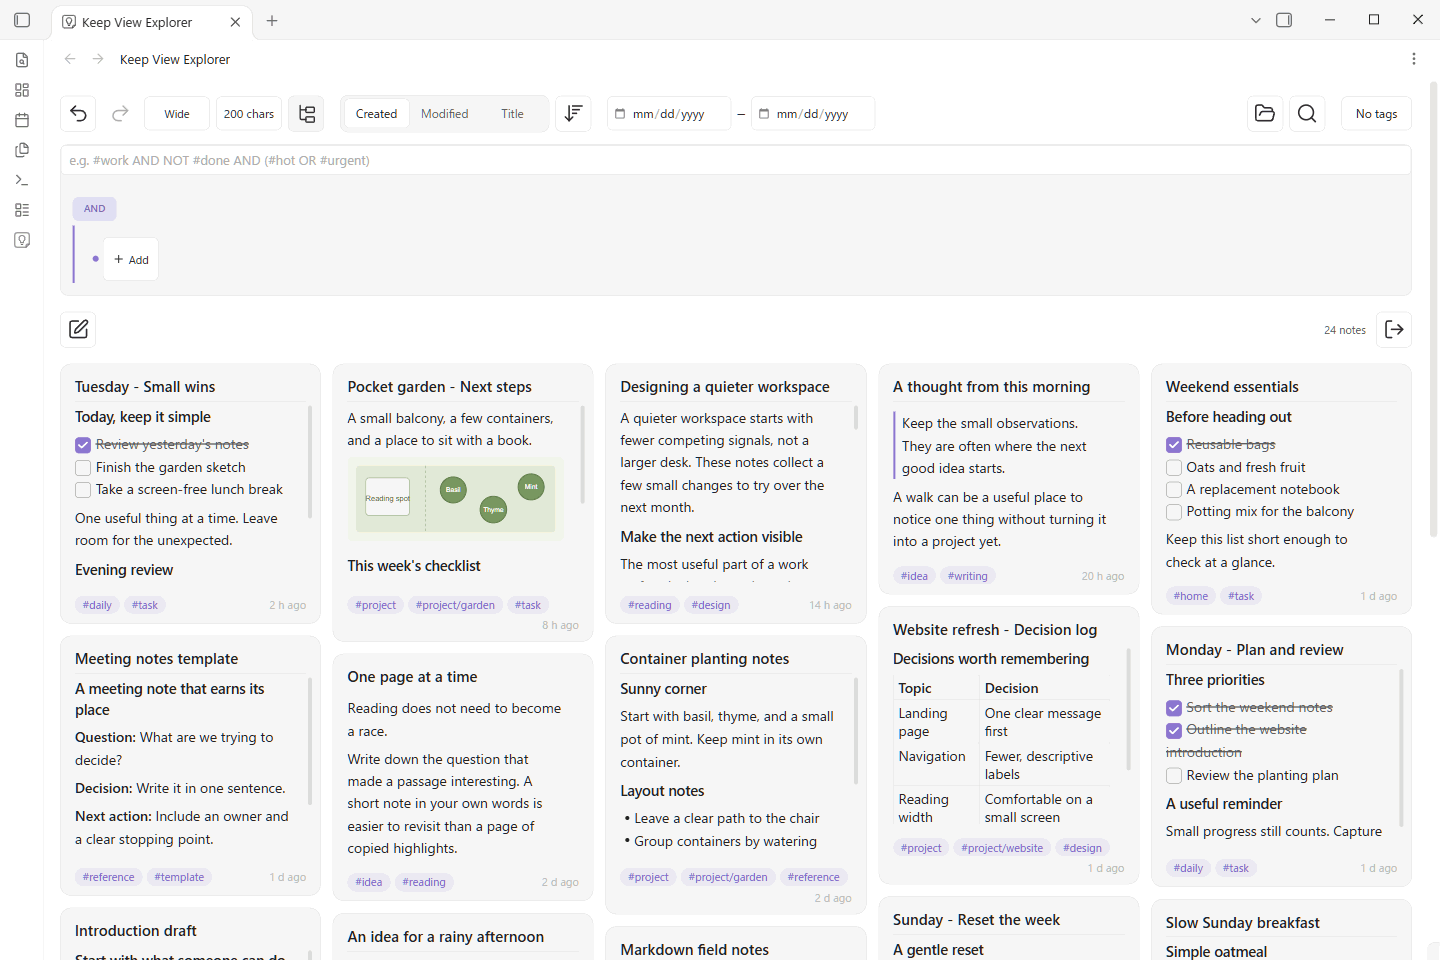Select the Created sort tab
The height and width of the screenshot is (960, 1440).
(x=376, y=114)
